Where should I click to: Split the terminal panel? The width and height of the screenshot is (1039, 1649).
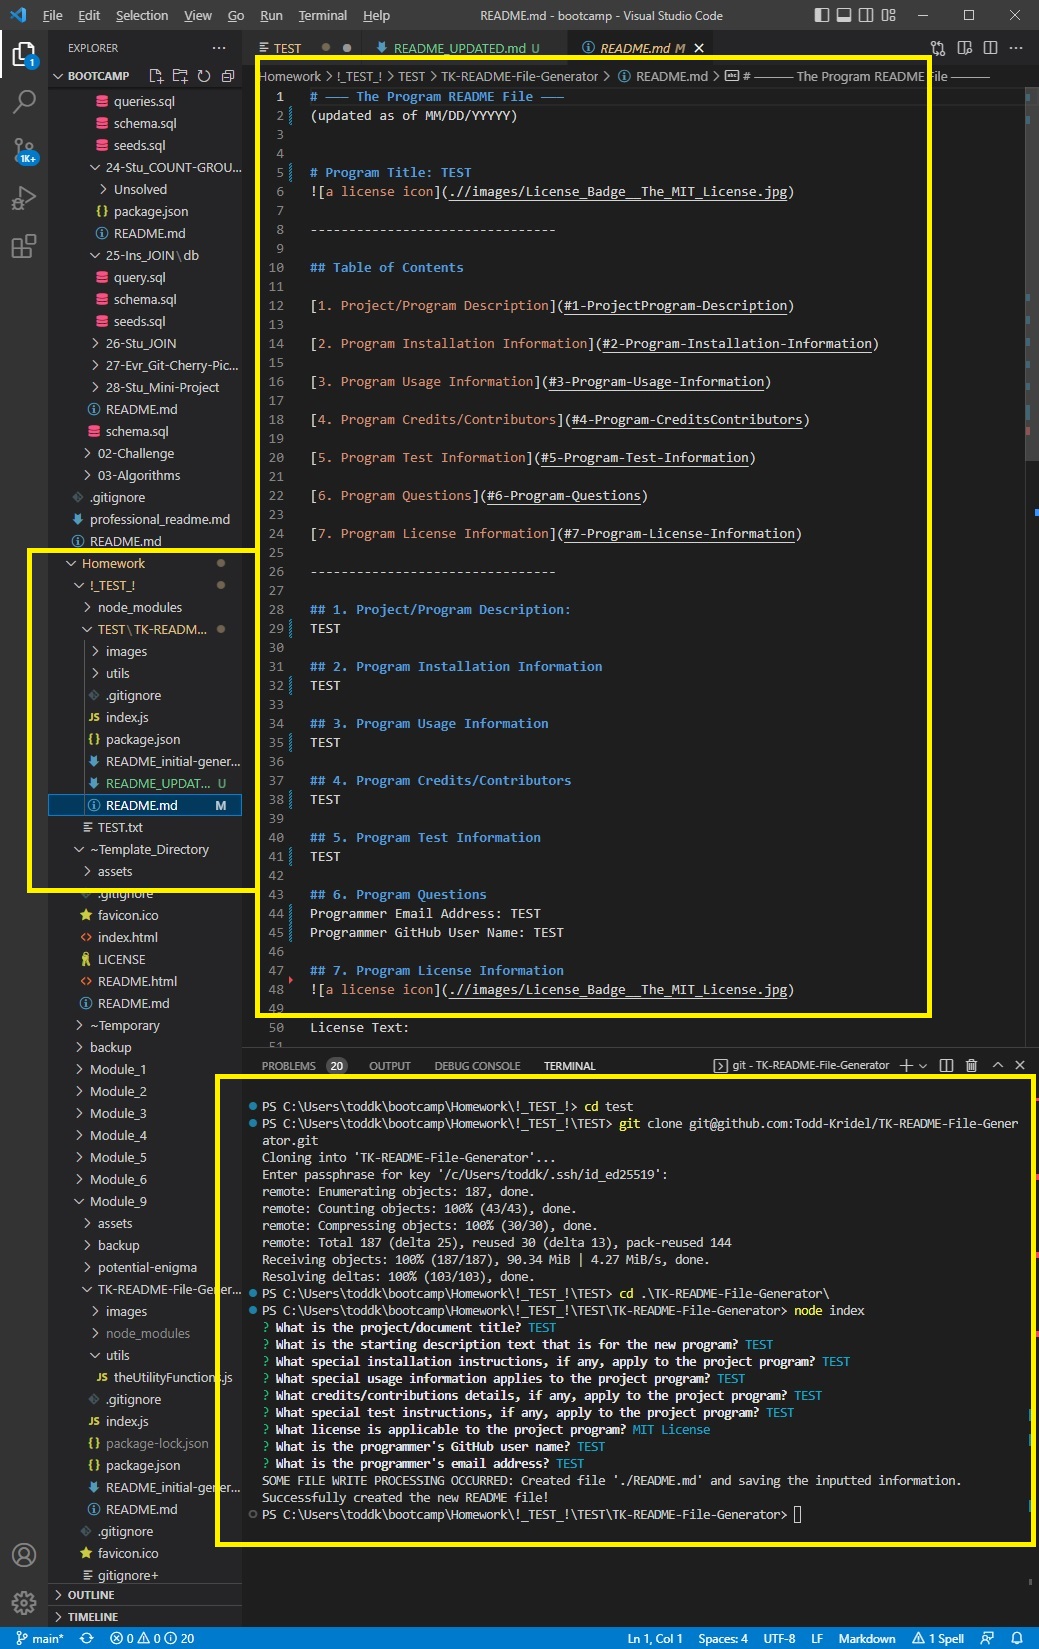946,1066
